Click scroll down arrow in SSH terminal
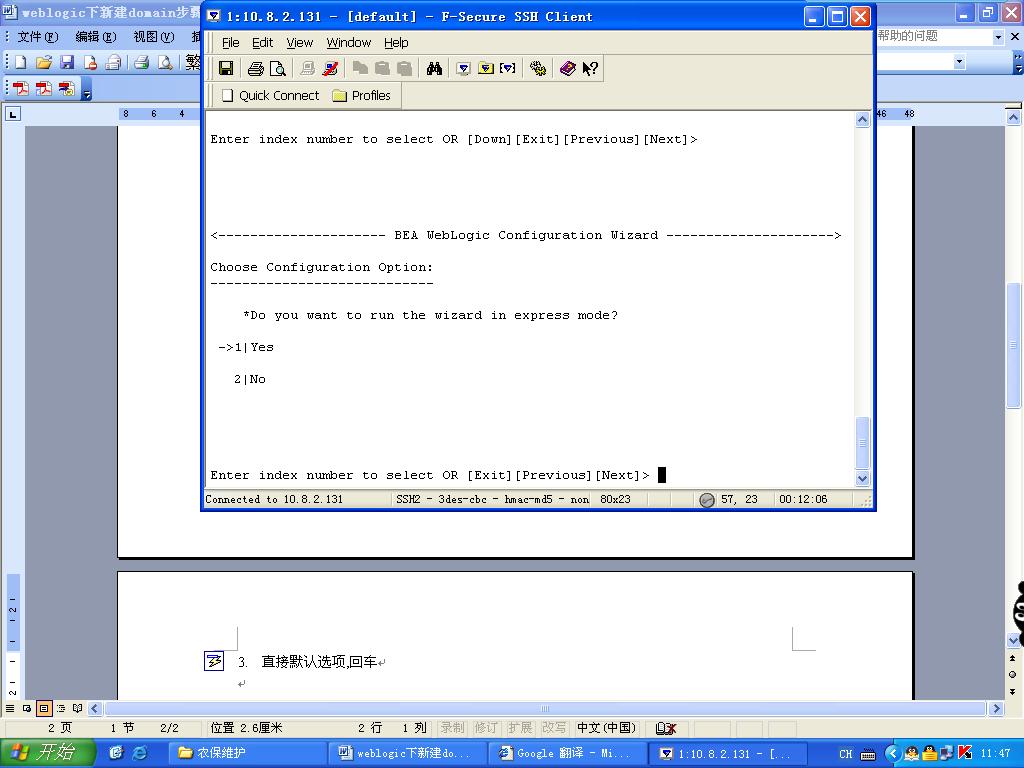Screen dimensions: 1024x768 862,478
